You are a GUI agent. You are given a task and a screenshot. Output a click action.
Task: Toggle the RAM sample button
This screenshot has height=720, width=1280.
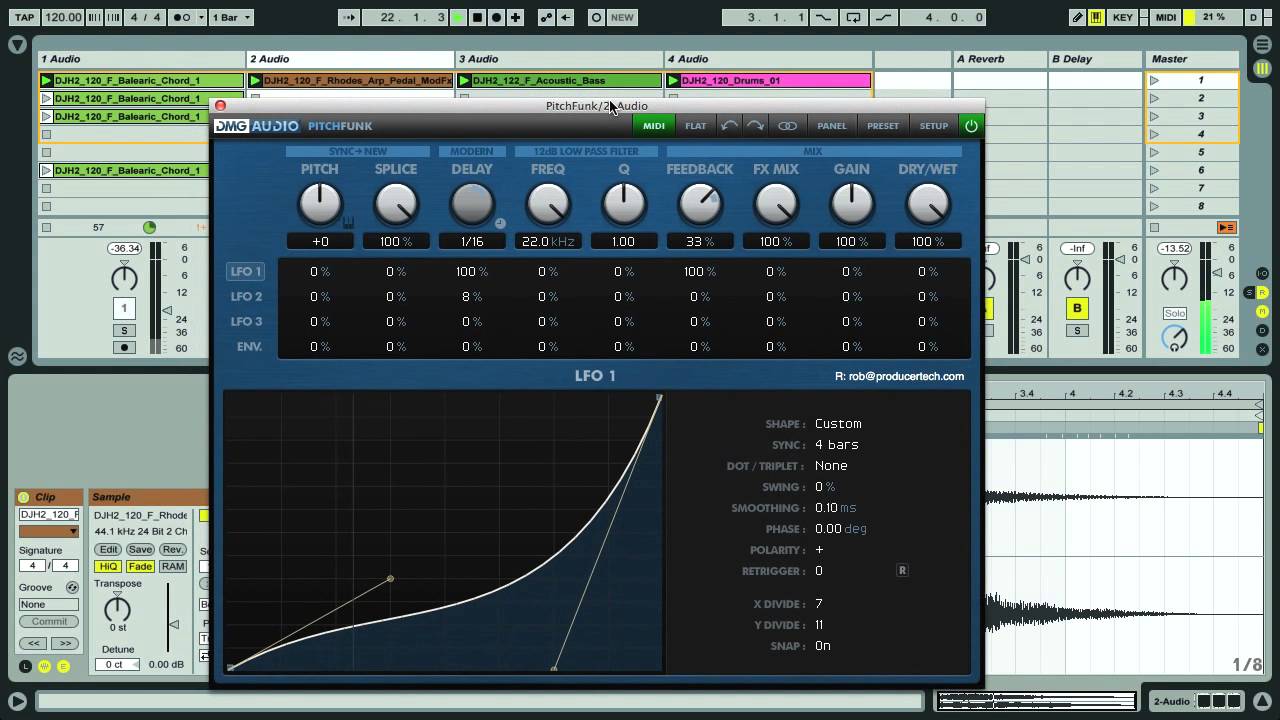pos(173,566)
